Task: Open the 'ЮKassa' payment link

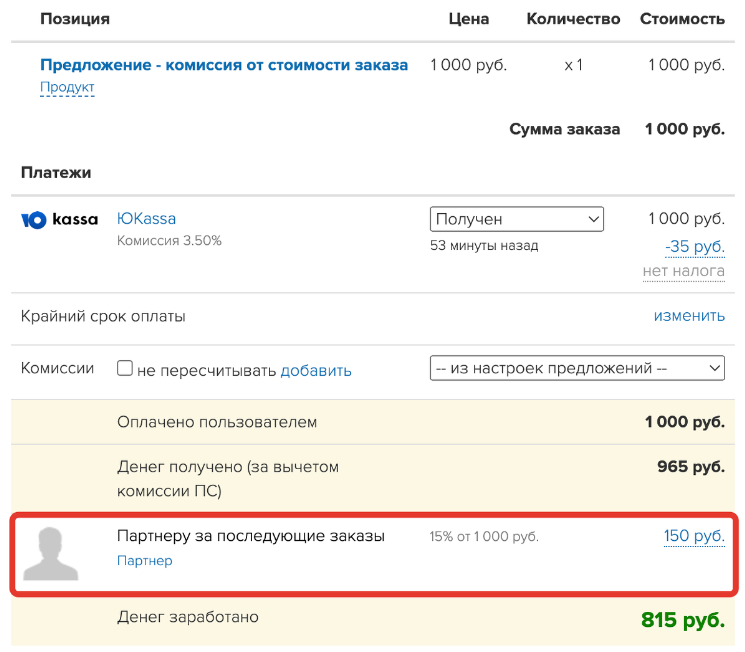Action: pos(146,219)
